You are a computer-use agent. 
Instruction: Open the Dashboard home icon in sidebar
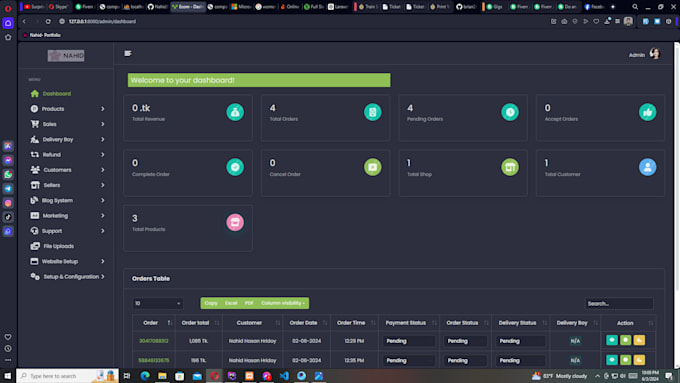(35, 94)
